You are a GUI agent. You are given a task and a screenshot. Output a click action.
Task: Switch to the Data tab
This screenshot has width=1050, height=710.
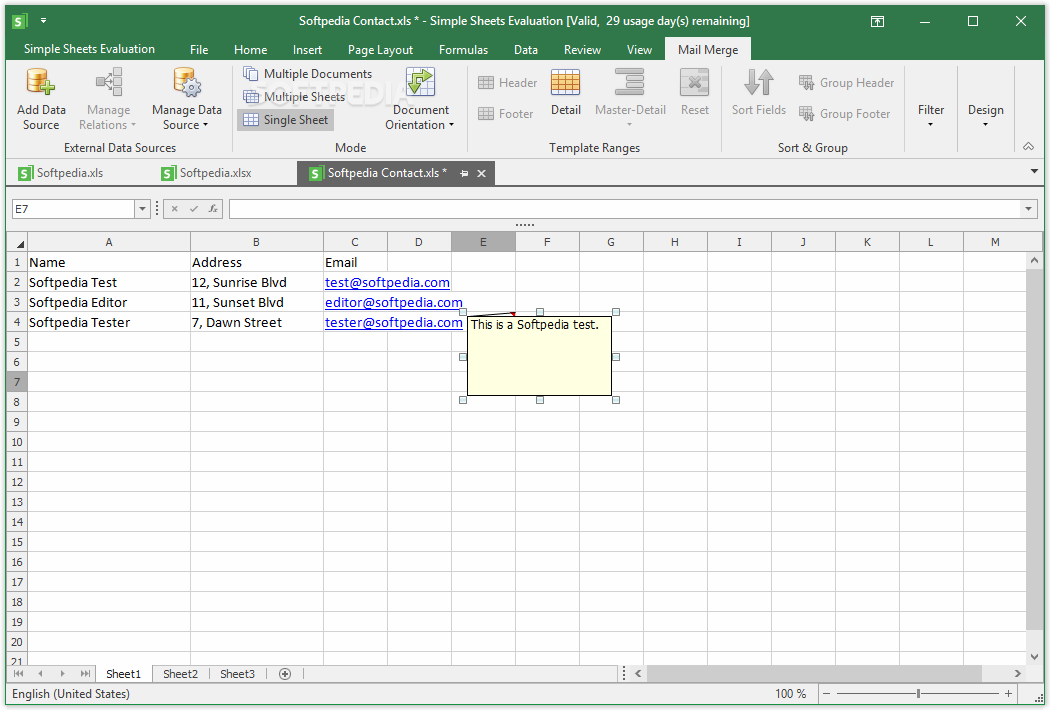(526, 50)
